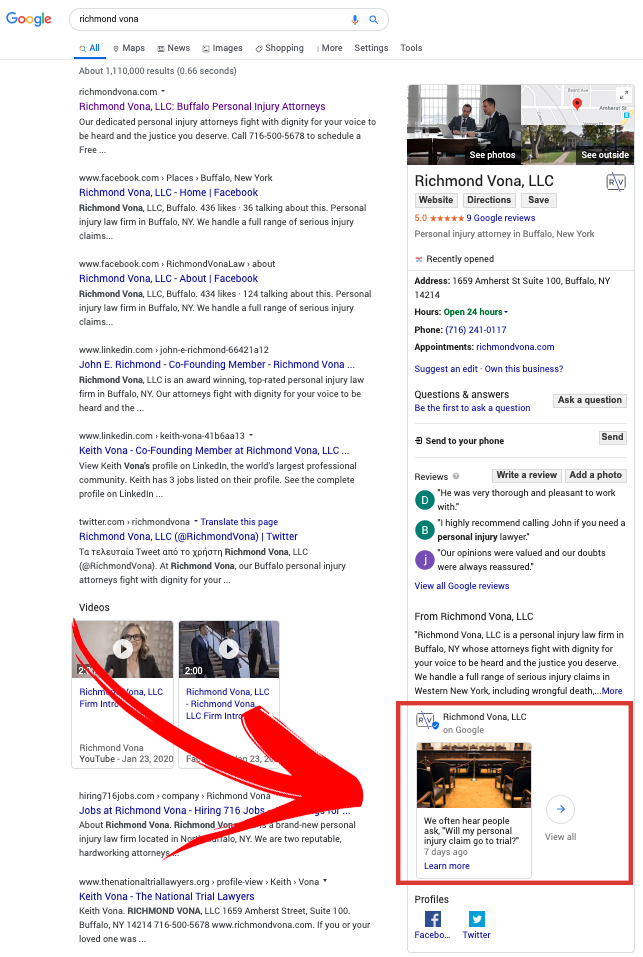Click the purple reviewer avatar J

425,560
